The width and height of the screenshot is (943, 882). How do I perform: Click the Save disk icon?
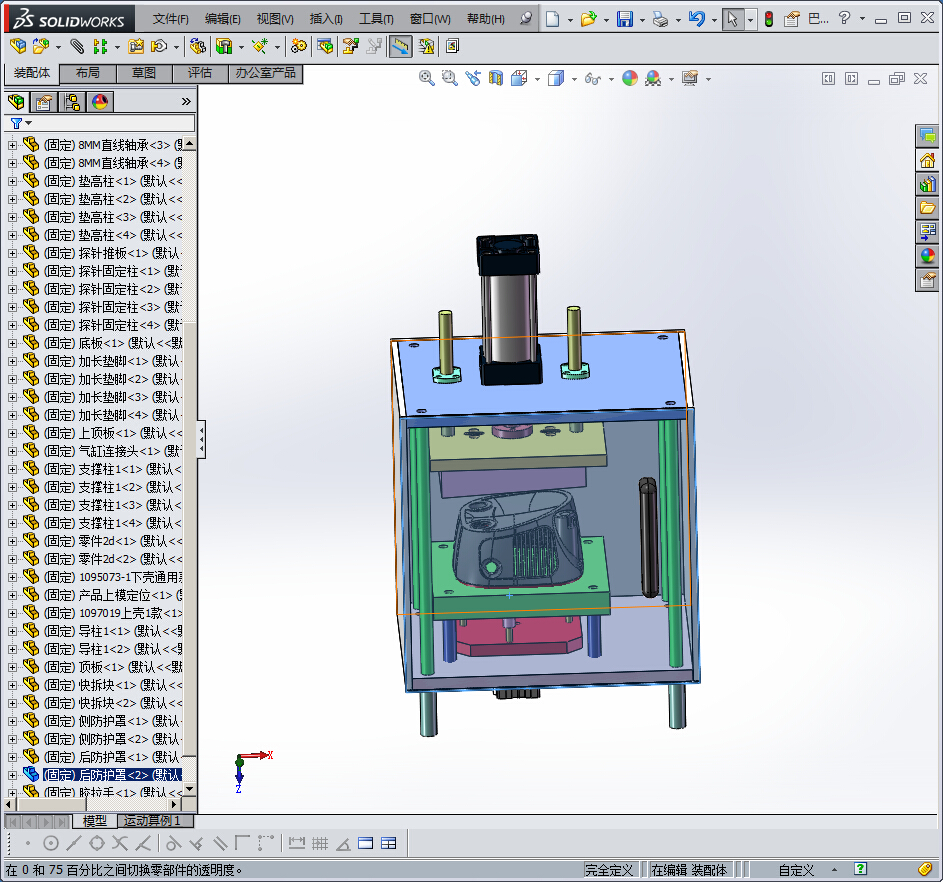click(625, 19)
